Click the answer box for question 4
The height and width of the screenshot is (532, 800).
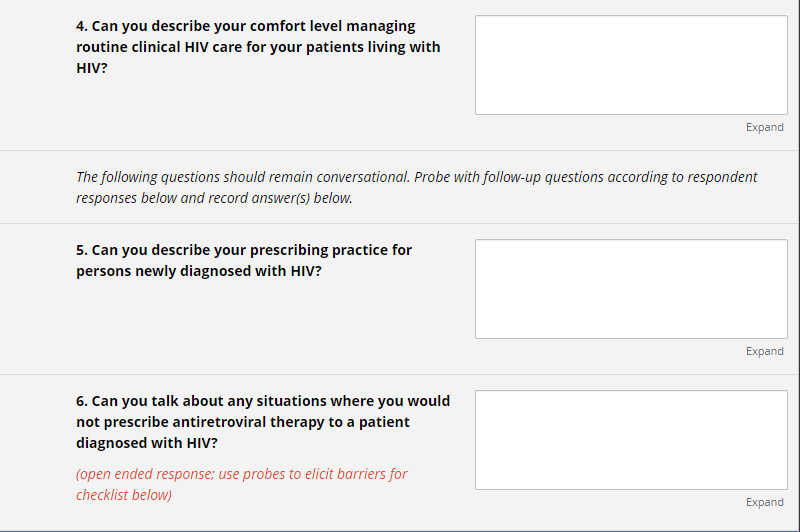coord(631,65)
